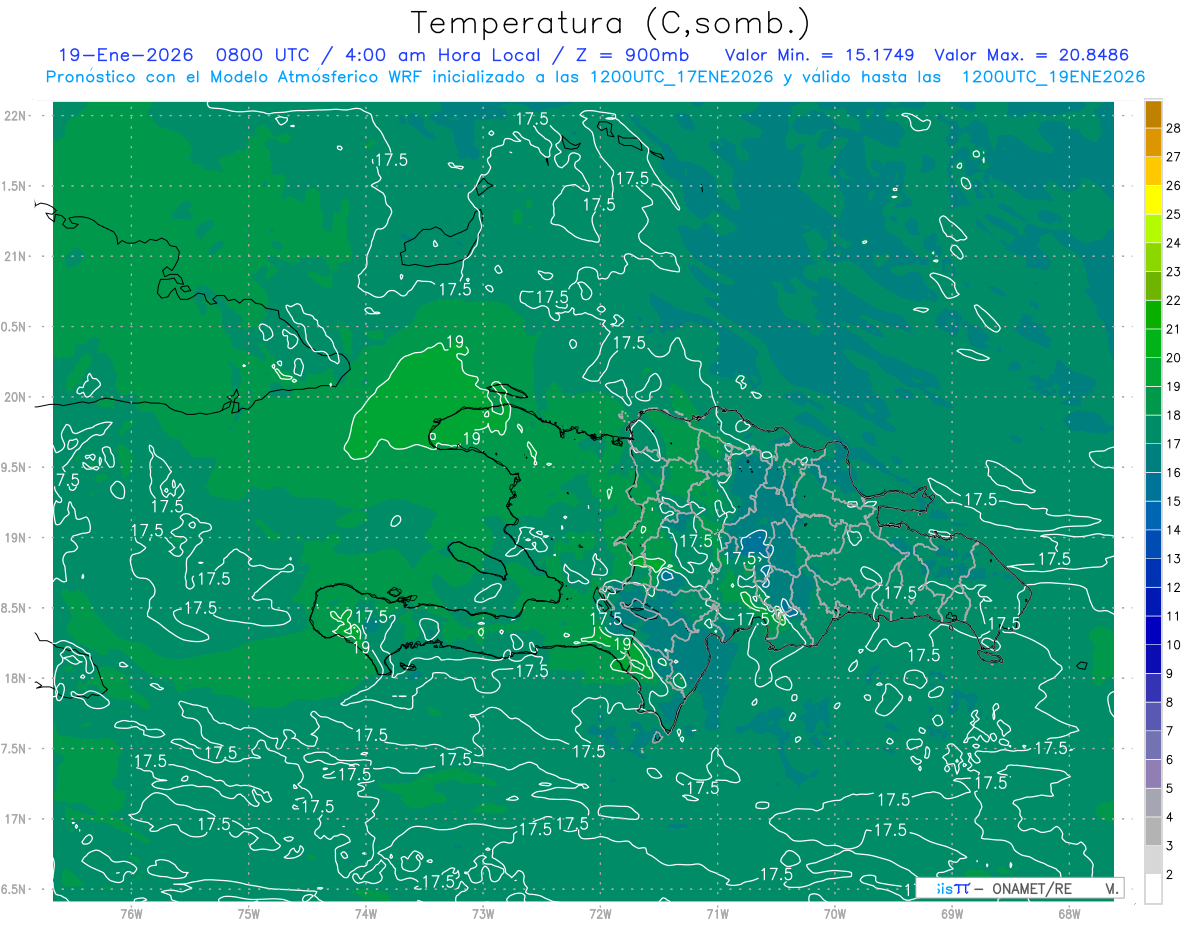Click the color scale label "28"
The width and height of the screenshot is (1200, 927).
click(1174, 128)
